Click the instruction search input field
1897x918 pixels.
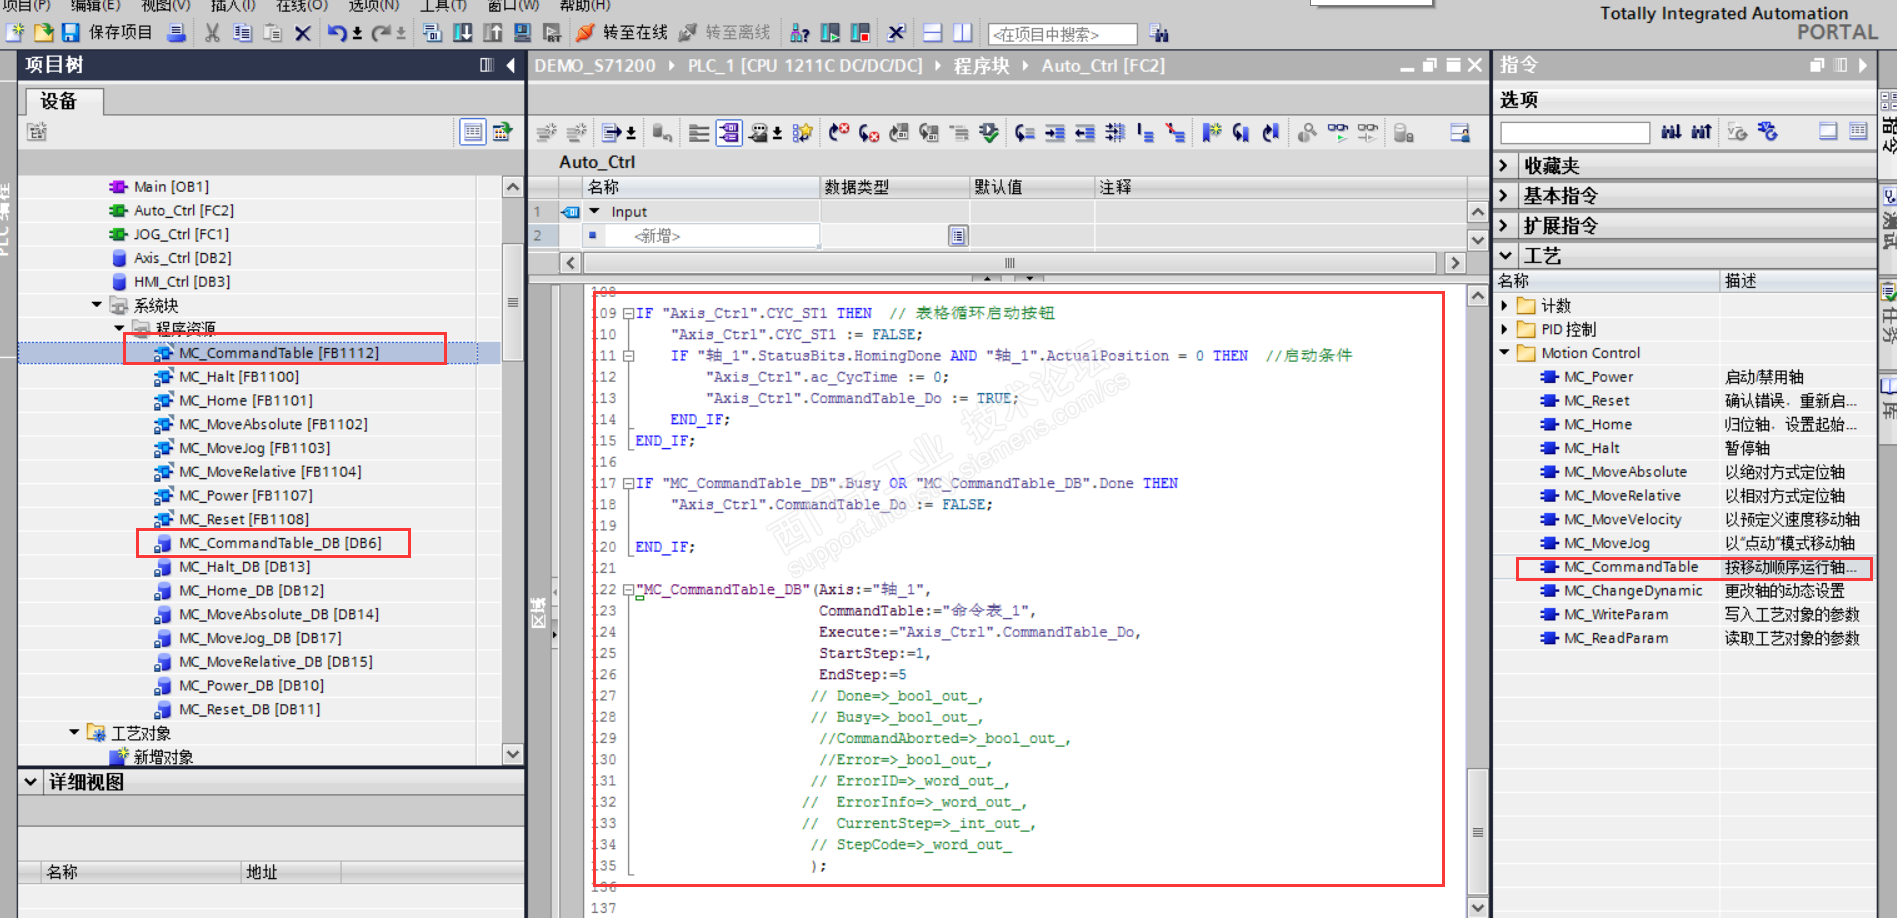1574,132
